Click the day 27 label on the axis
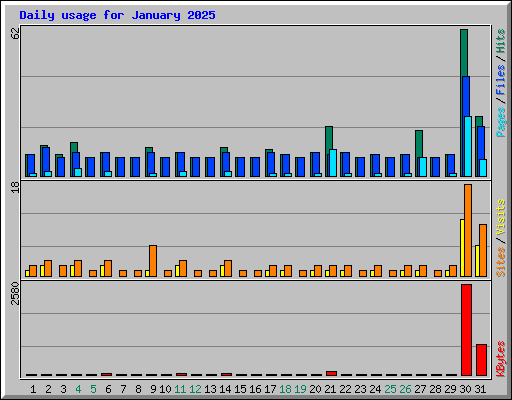512x400 pixels. [x=420, y=389]
